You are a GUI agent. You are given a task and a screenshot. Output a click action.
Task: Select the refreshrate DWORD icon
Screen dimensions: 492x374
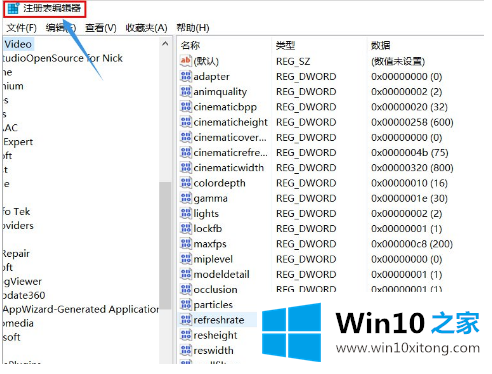point(186,320)
